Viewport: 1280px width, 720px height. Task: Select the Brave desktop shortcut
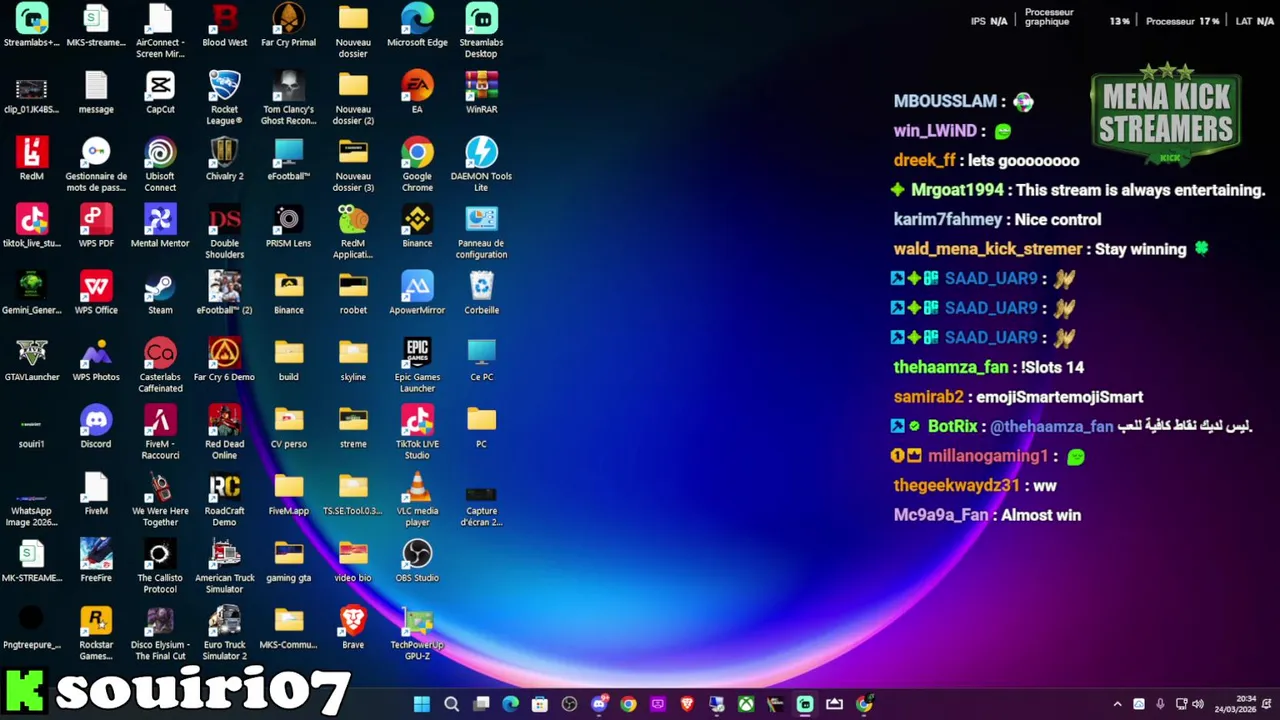[353, 629]
